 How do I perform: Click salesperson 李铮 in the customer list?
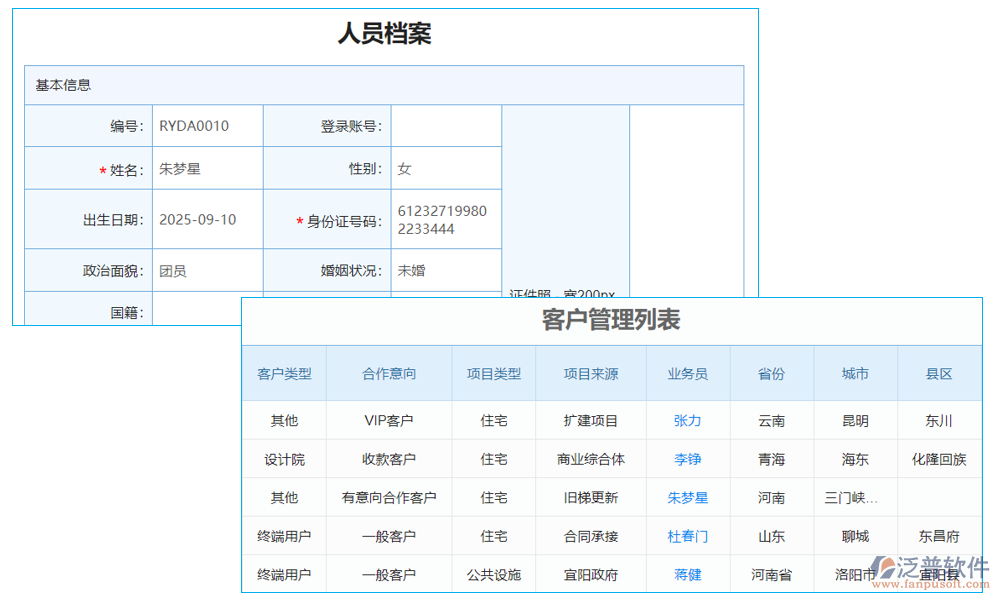coord(686,459)
